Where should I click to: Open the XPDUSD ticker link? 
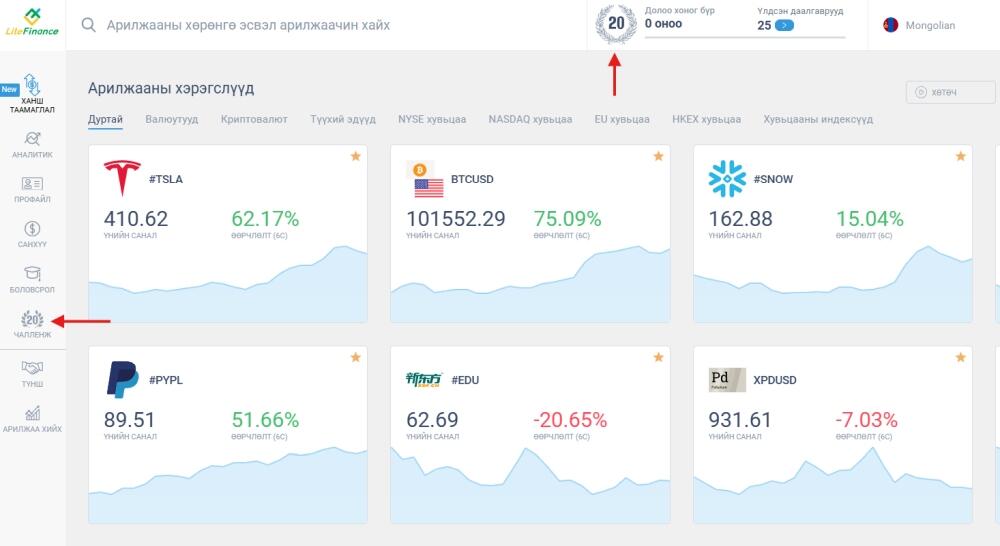[775, 380]
